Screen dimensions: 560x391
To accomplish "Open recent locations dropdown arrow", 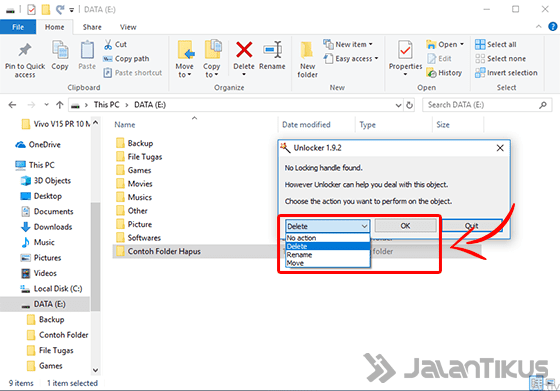I will click(46, 105).
